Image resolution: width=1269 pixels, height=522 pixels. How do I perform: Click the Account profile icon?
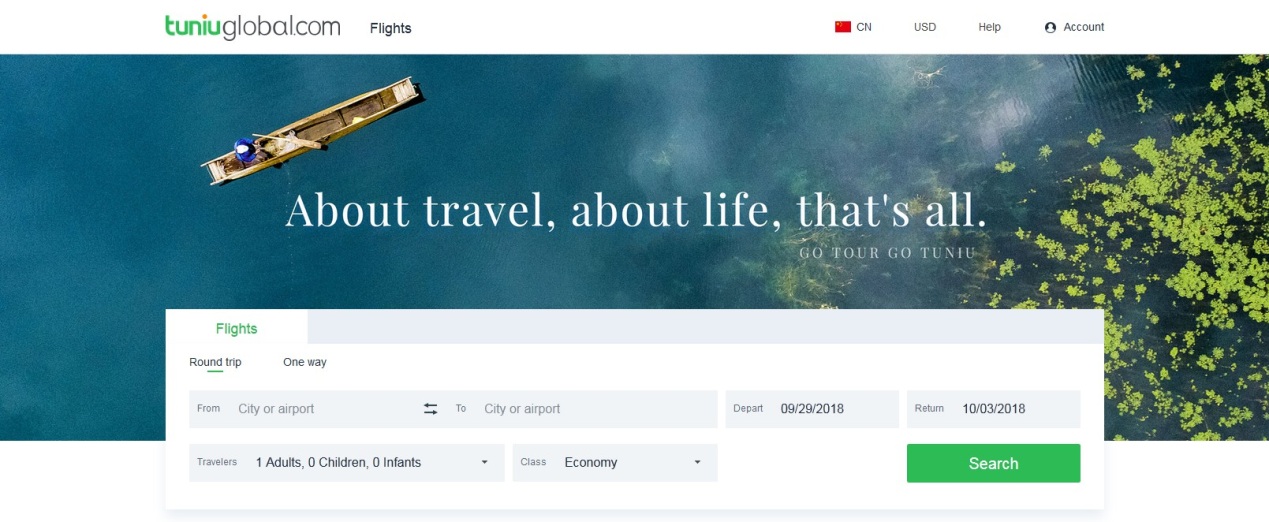(1050, 28)
